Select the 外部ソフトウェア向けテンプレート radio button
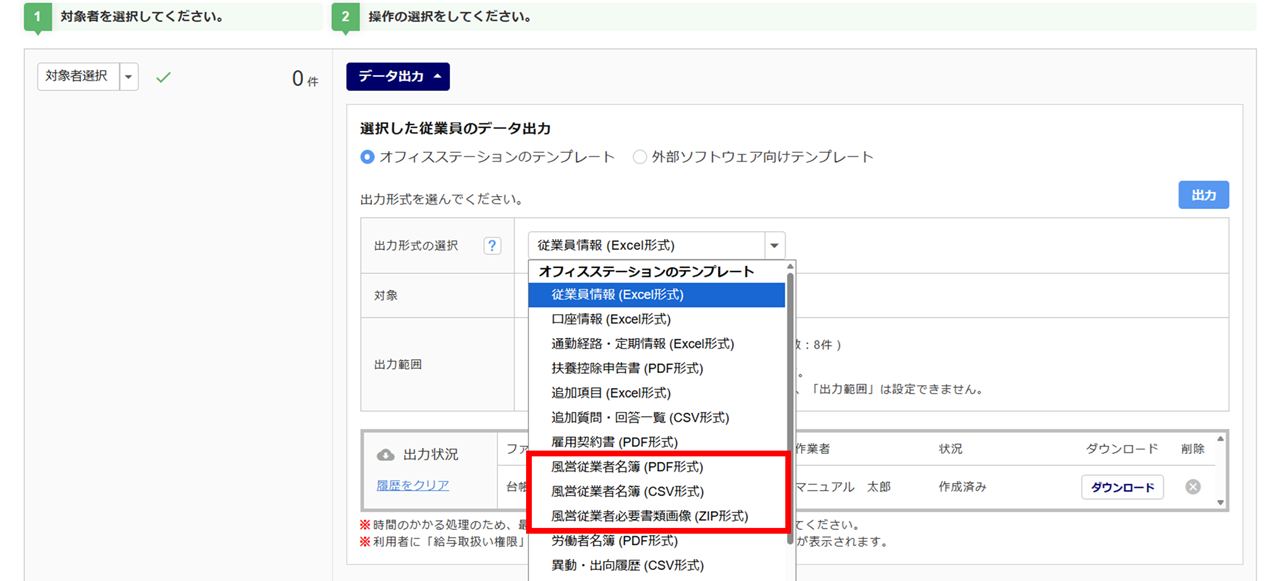 tap(640, 157)
